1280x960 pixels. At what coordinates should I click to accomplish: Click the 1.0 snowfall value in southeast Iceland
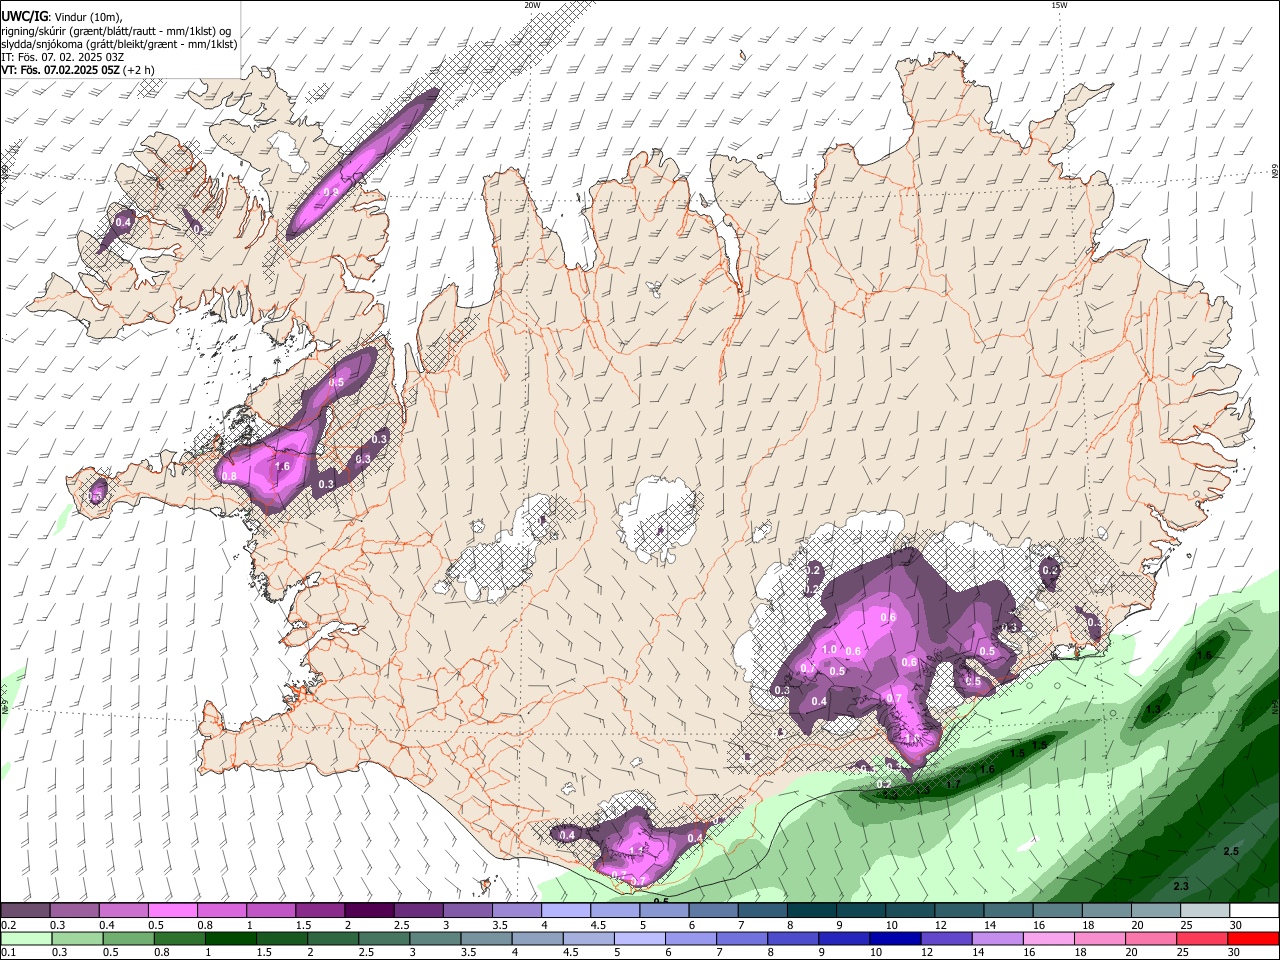[x=829, y=649]
